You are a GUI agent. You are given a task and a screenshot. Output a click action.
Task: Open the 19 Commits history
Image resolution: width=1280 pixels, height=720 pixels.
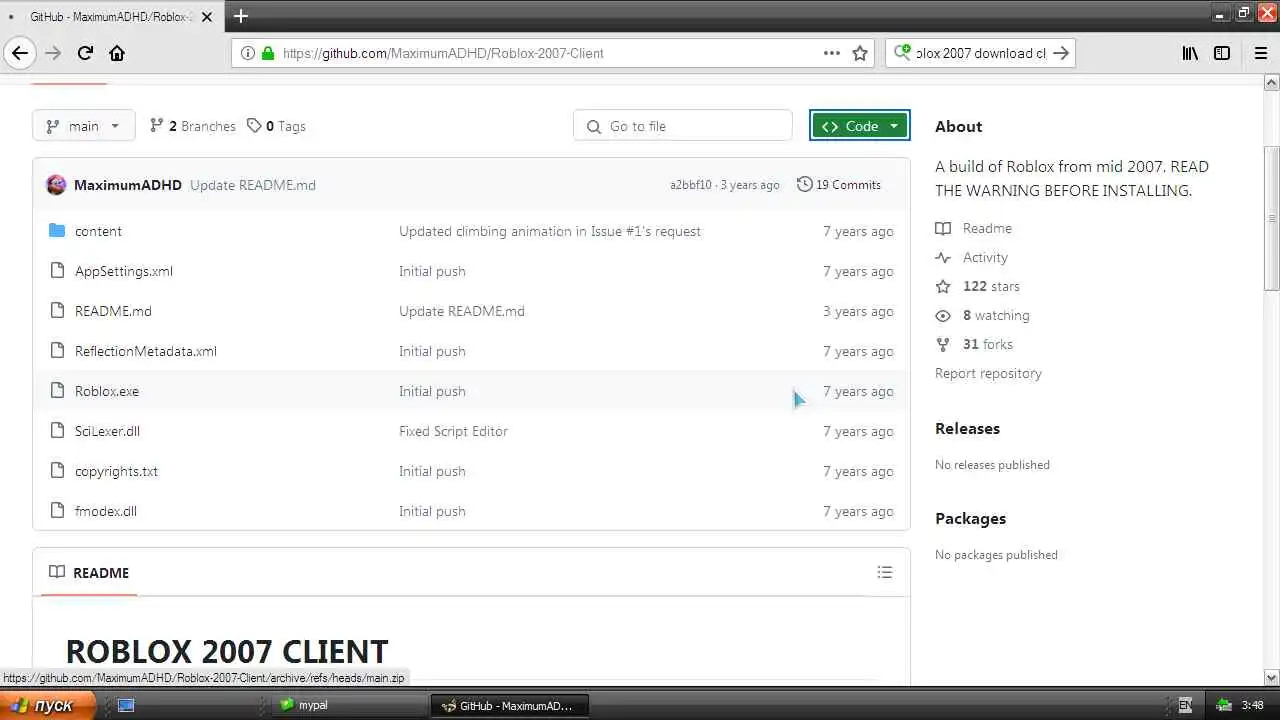click(x=839, y=185)
